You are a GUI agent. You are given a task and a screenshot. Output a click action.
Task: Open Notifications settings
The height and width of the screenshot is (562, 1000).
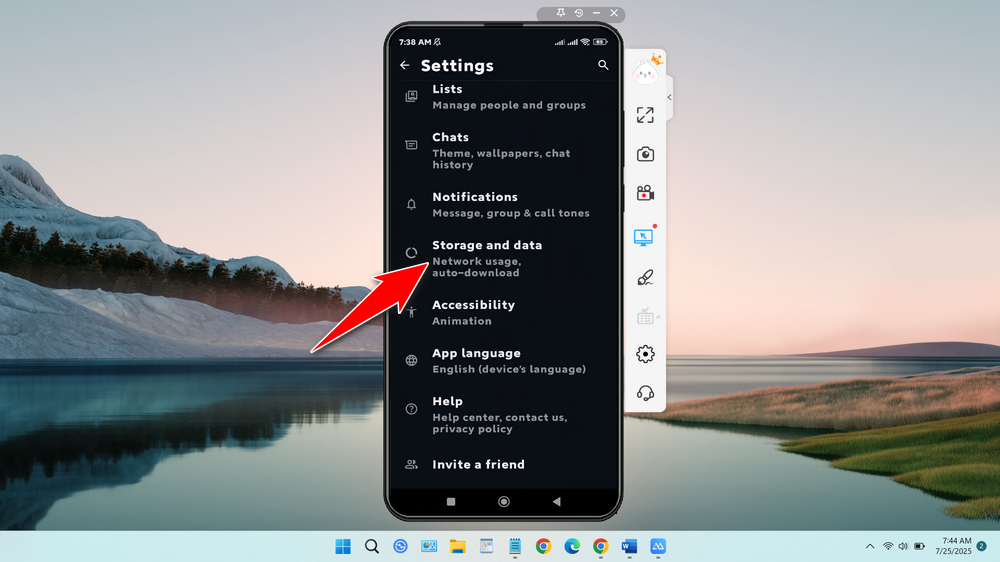[504, 204]
